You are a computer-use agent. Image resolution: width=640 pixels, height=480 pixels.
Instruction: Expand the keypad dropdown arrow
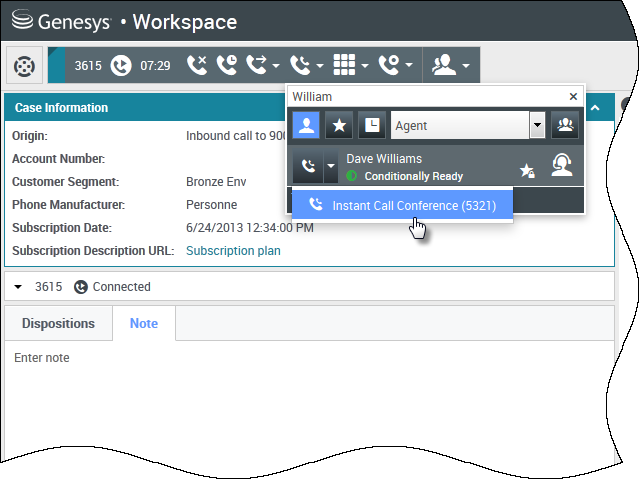click(x=365, y=66)
